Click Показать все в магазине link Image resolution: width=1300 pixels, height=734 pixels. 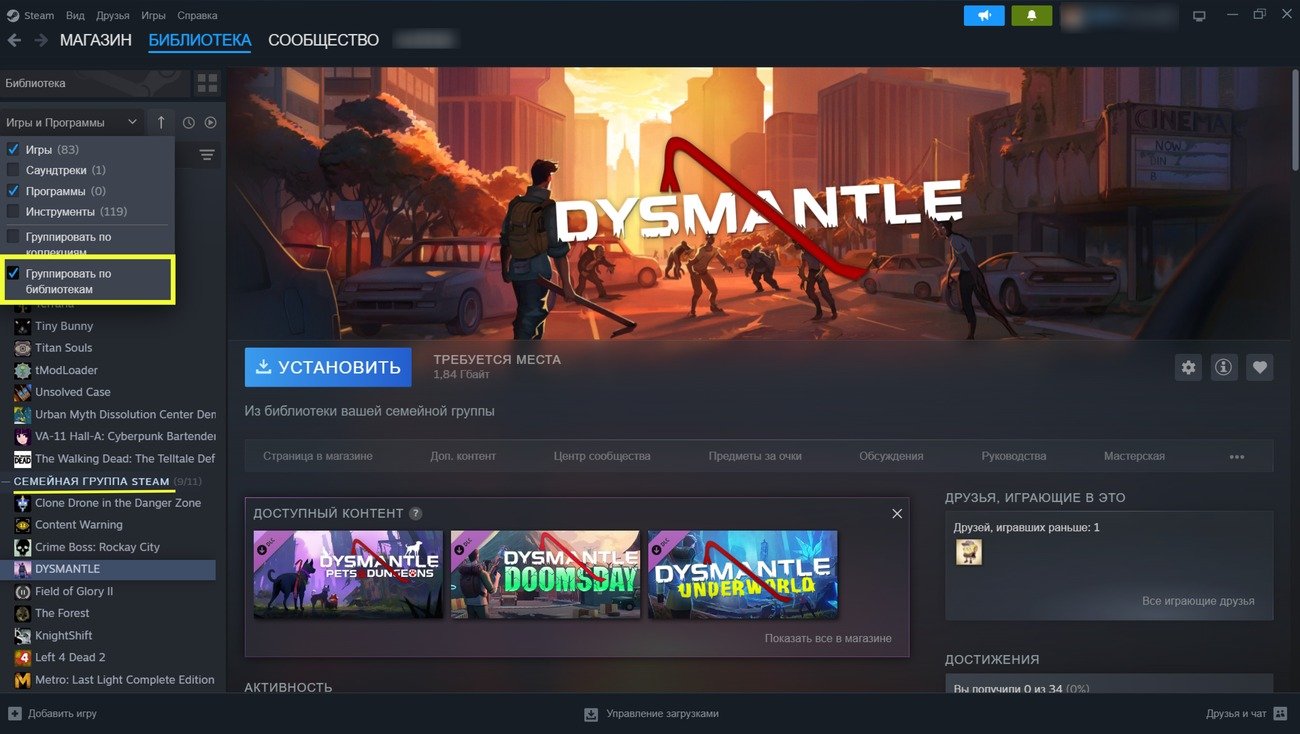pos(828,638)
